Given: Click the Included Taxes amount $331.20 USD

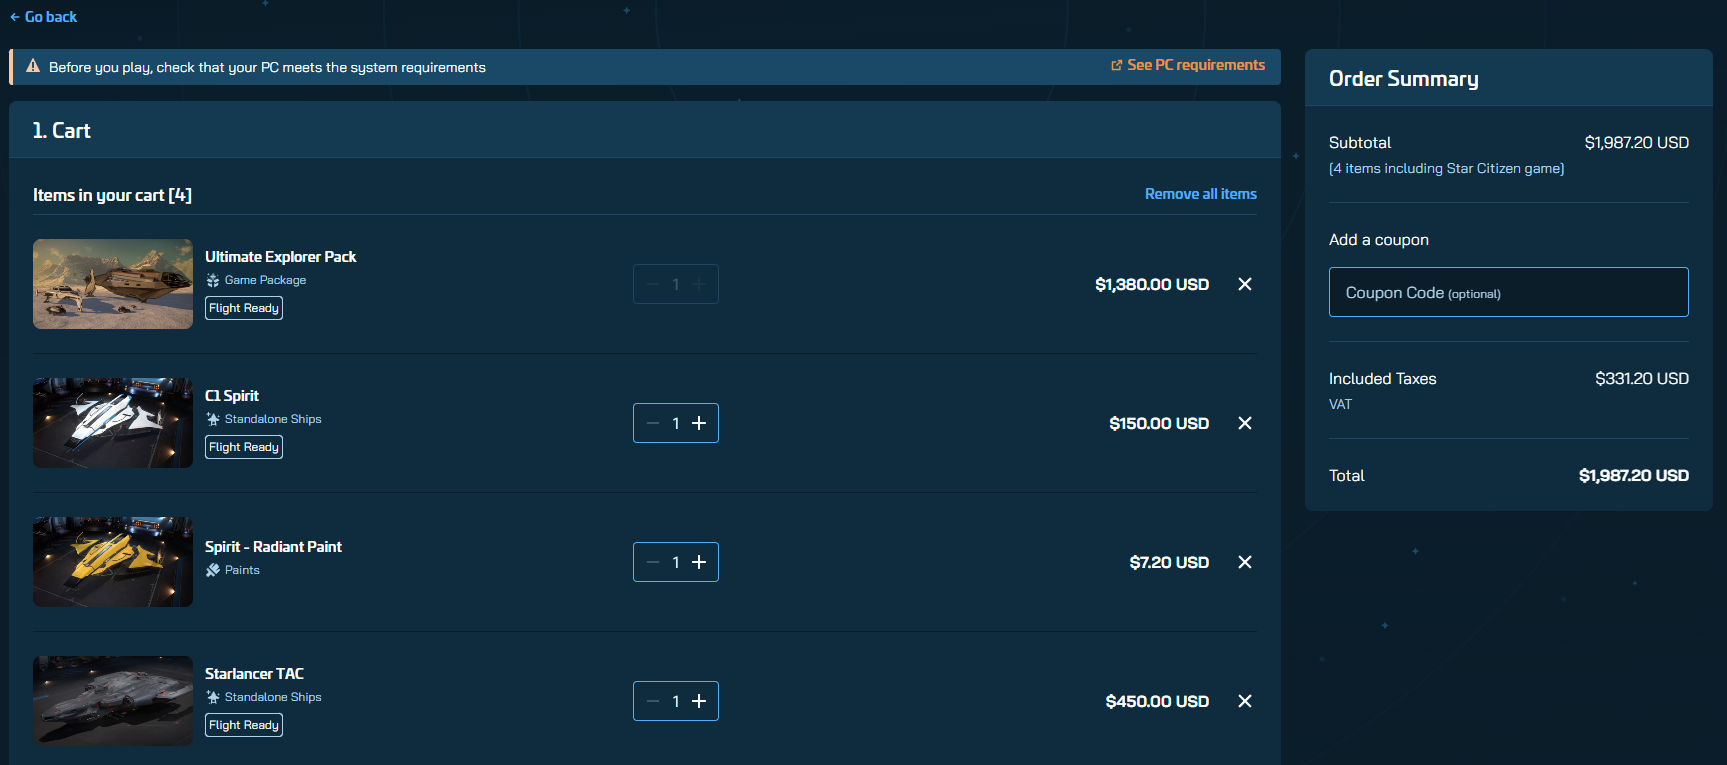Looking at the screenshot, I should (x=1642, y=379).
